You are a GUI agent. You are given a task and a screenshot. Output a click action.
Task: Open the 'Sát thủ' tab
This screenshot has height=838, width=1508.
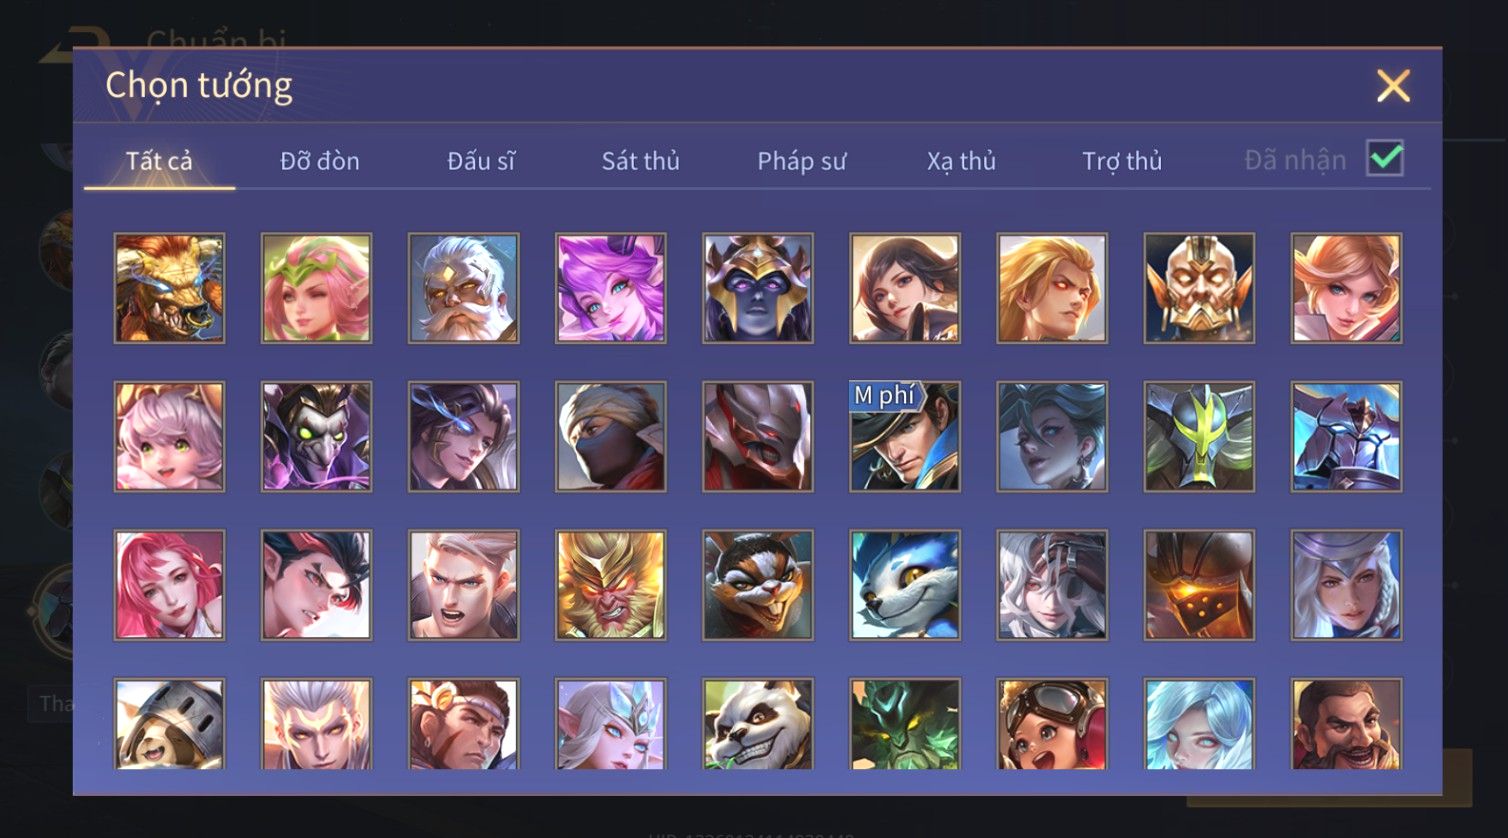pos(640,161)
